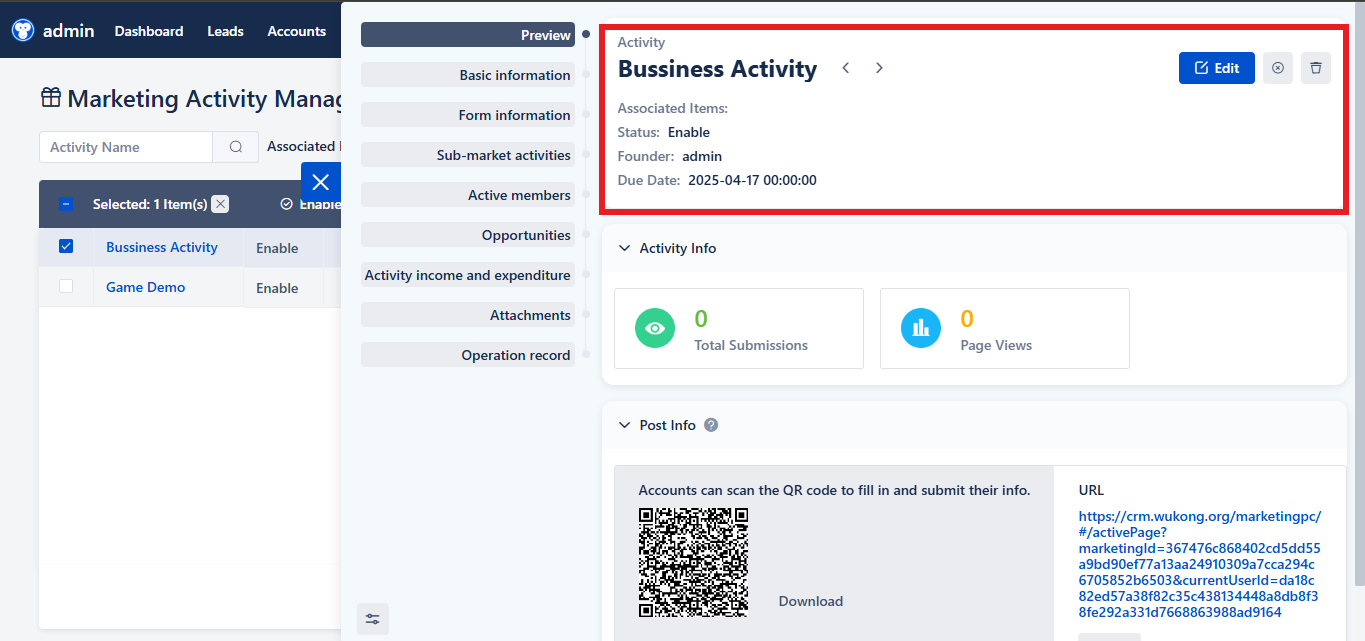The height and width of the screenshot is (641, 1365).
Task: Click the eye icon for Total Submissions
Action: point(654,327)
